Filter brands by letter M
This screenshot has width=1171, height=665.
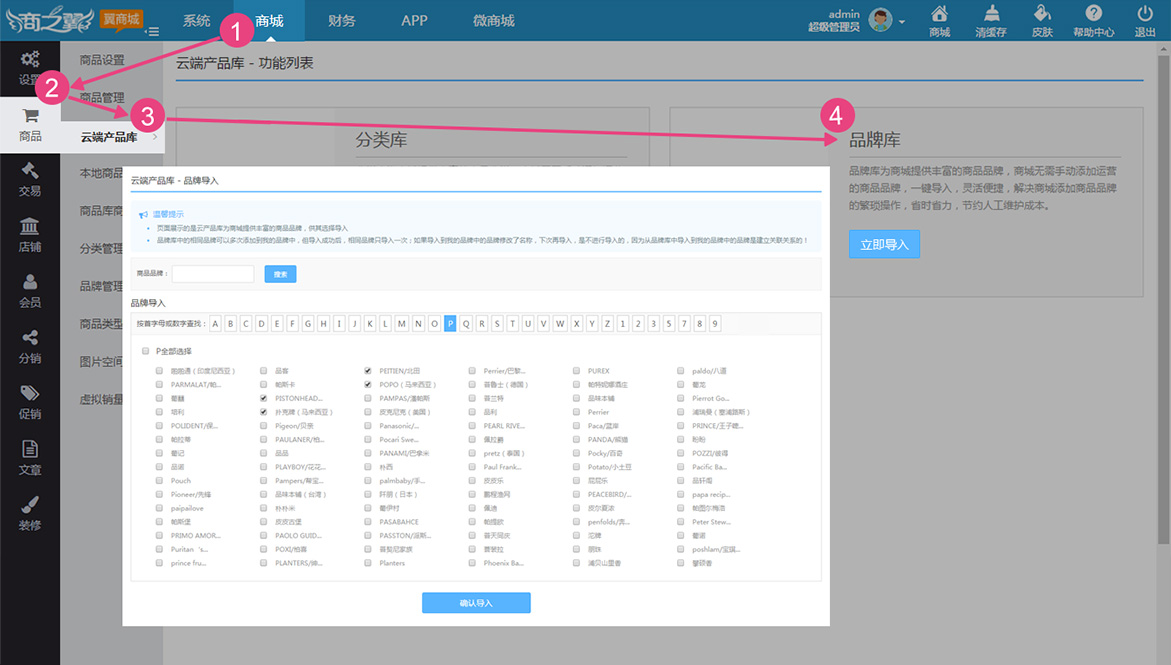coord(402,324)
